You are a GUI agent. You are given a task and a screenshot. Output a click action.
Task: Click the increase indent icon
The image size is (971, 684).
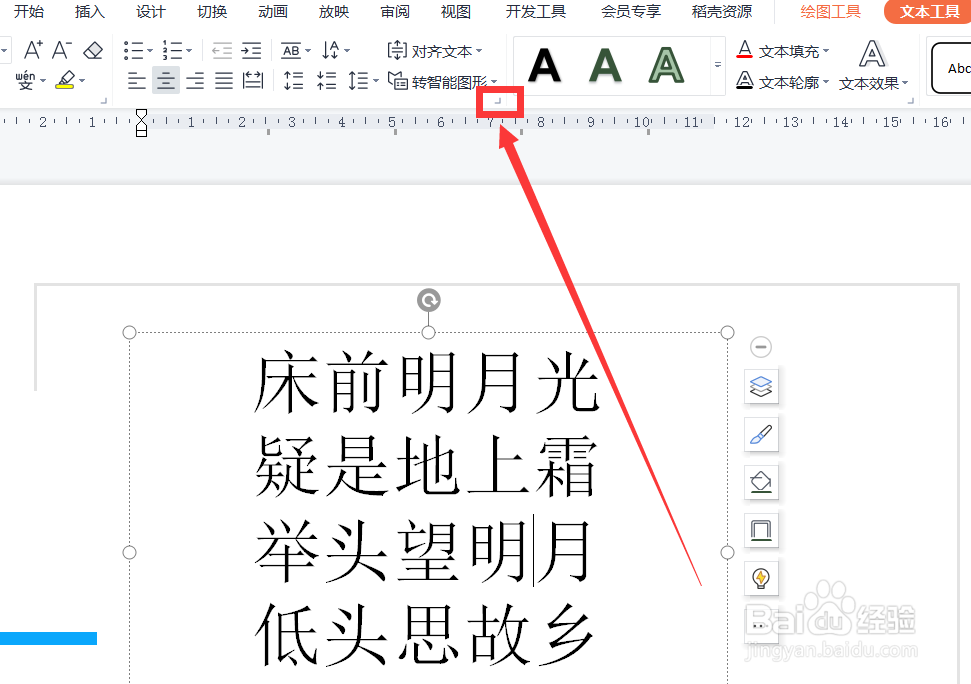(x=251, y=51)
